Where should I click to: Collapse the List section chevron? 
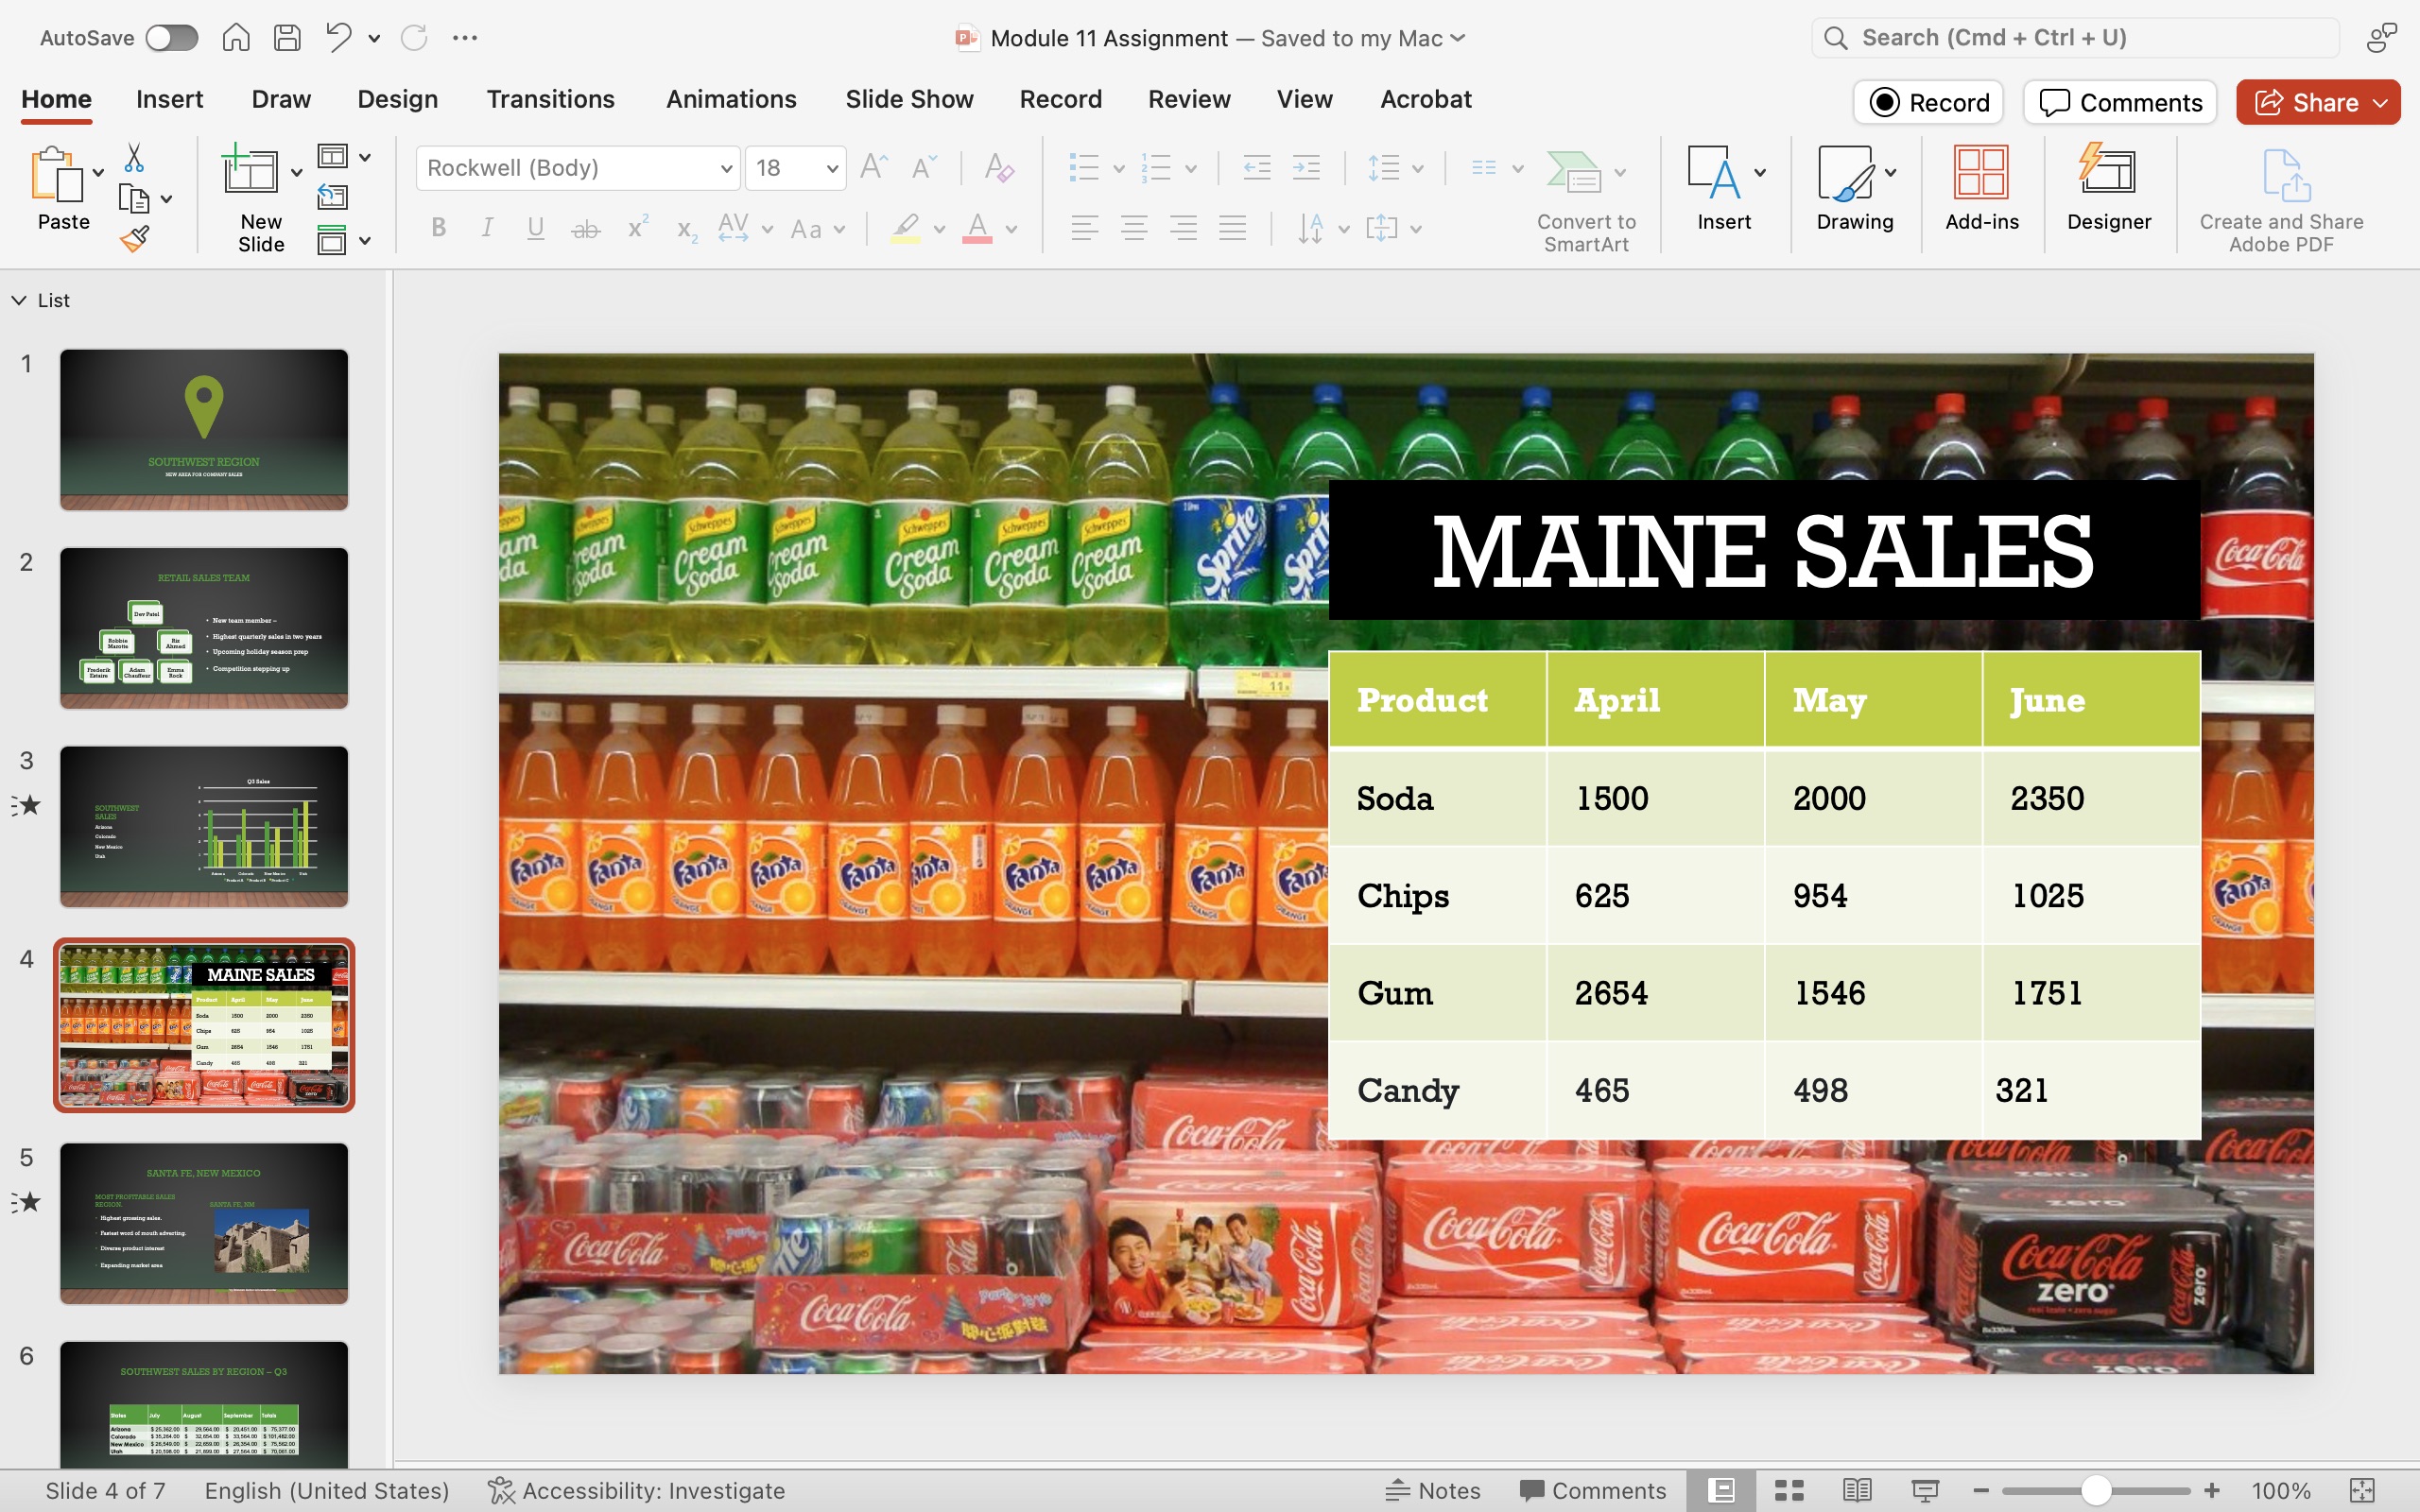pyautogui.click(x=19, y=300)
